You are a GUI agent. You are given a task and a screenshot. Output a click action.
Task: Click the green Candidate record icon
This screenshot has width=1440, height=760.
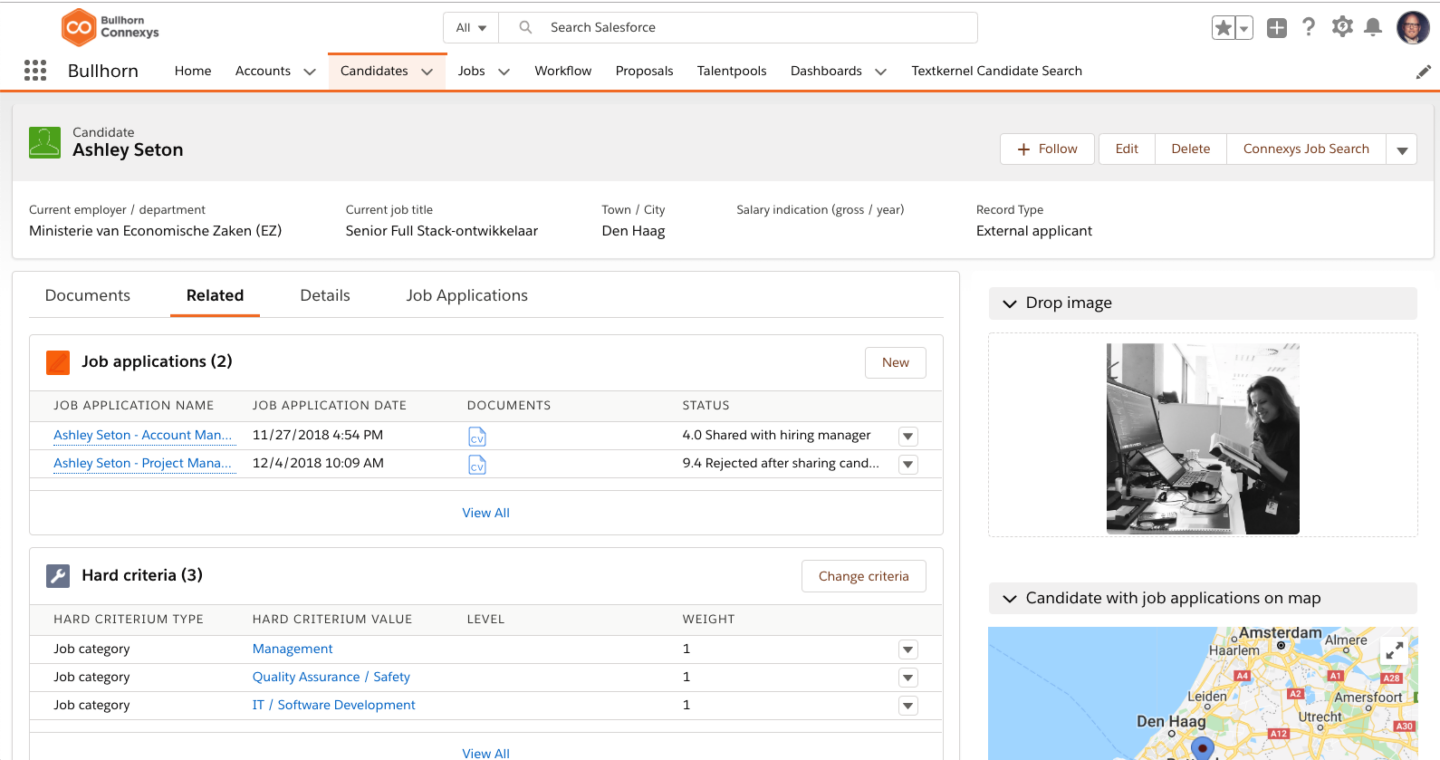click(x=44, y=143)
